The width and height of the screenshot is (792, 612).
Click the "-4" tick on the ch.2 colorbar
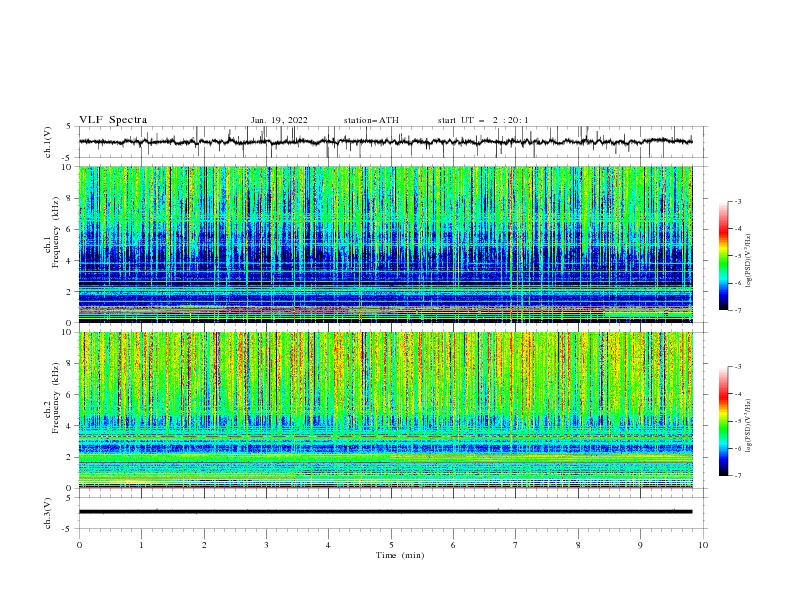coord(738,394)
